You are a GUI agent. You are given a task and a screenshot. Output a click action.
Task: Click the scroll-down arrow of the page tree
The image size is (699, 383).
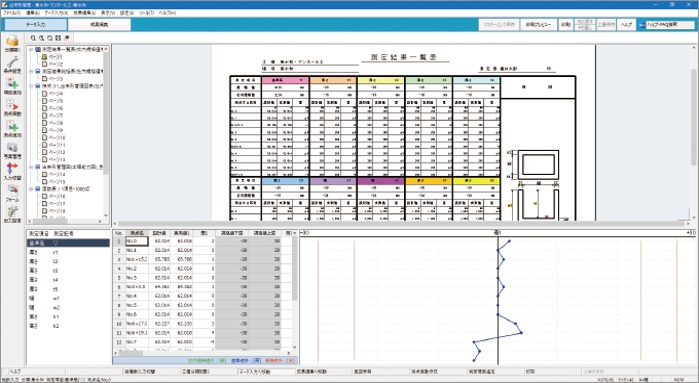tap(106, 215)
